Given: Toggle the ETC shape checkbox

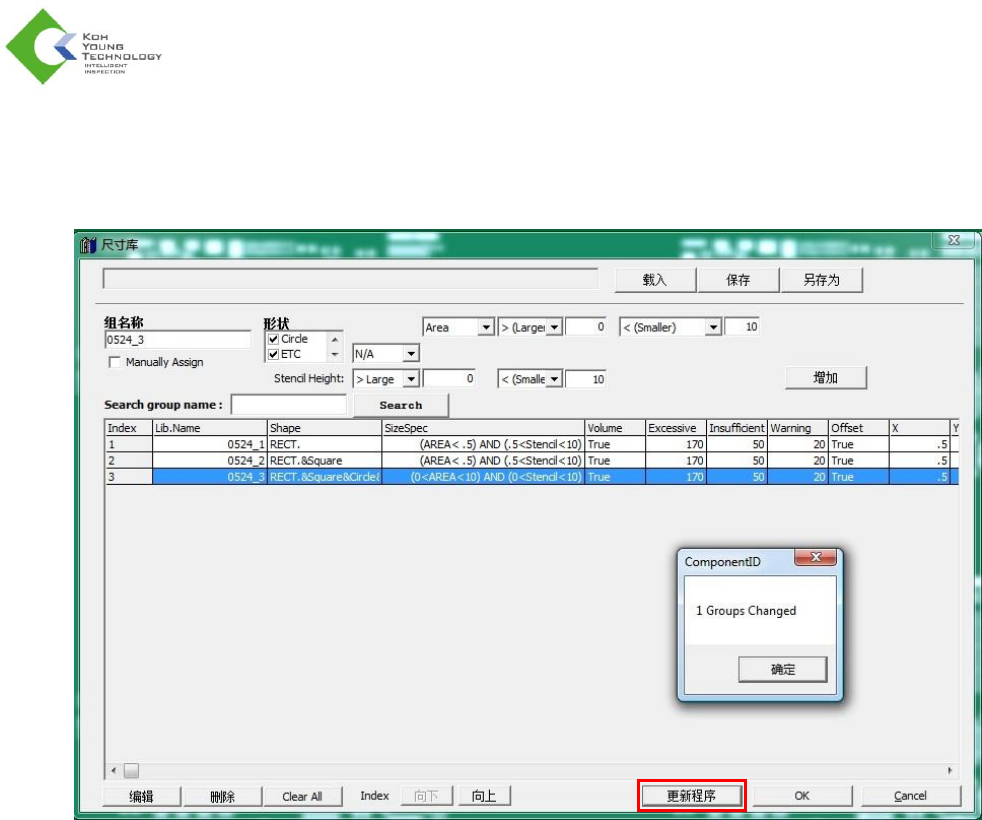Looking at the screenshot, I should 273,354.
